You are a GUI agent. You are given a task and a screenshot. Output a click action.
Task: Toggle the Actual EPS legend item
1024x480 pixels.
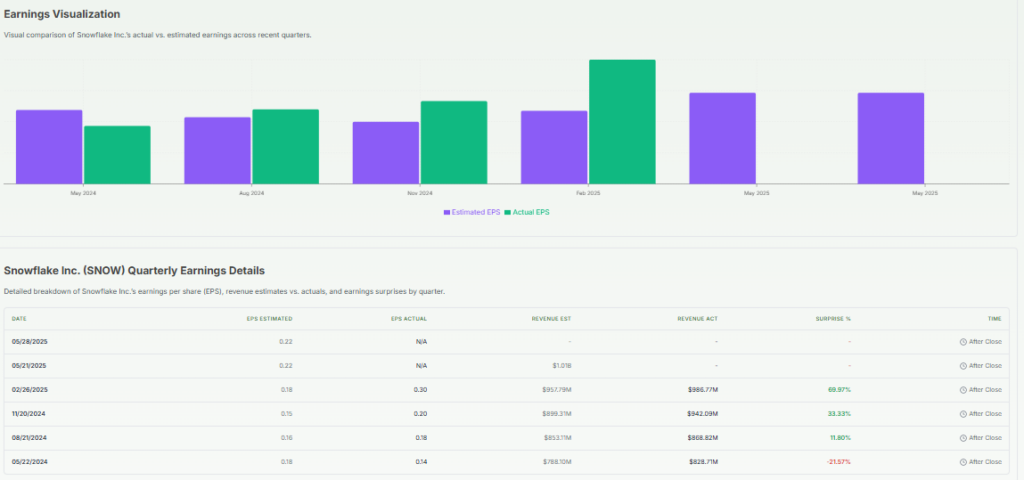pos(527,212)
